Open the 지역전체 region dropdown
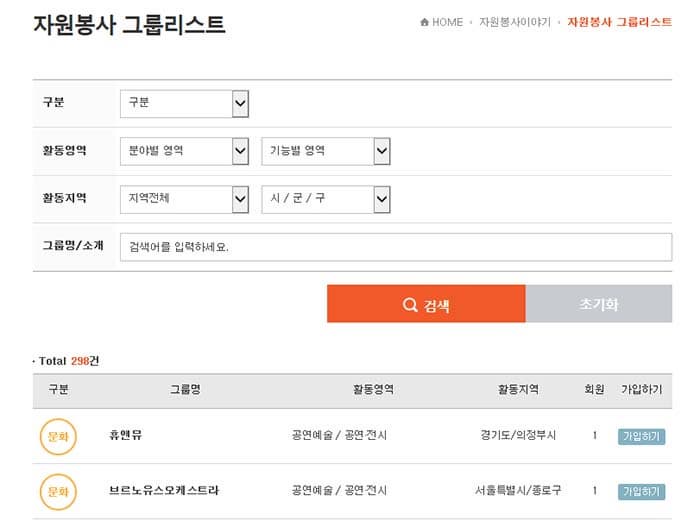Viewport: 700px width, 527px height. point(184,199)
